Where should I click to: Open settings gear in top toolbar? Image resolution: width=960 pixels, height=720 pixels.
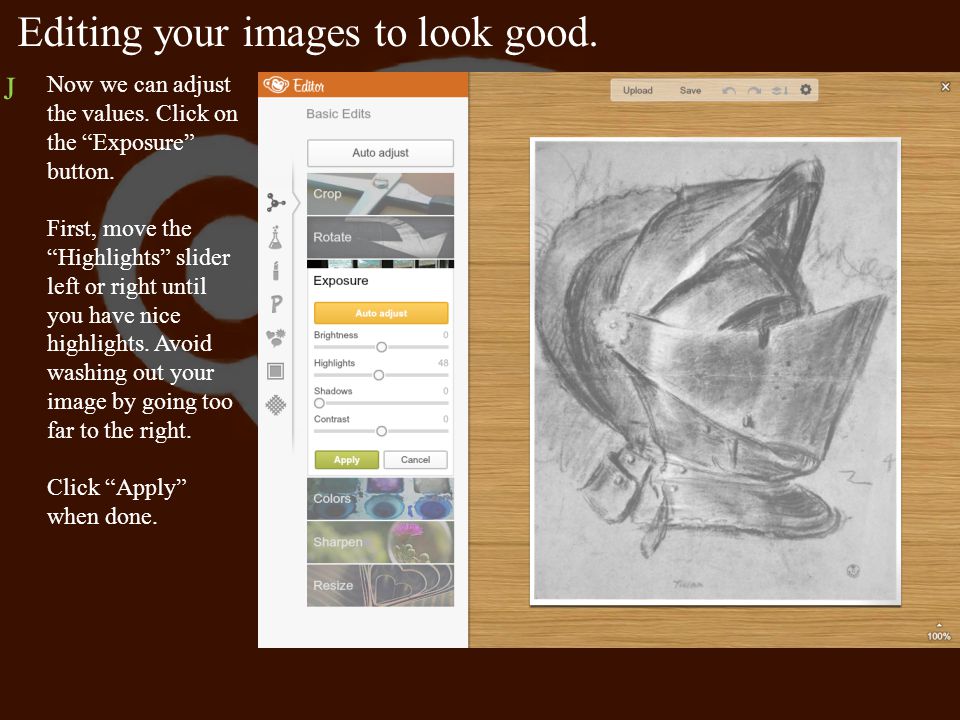pyautogui.click(x=806, y=90)
